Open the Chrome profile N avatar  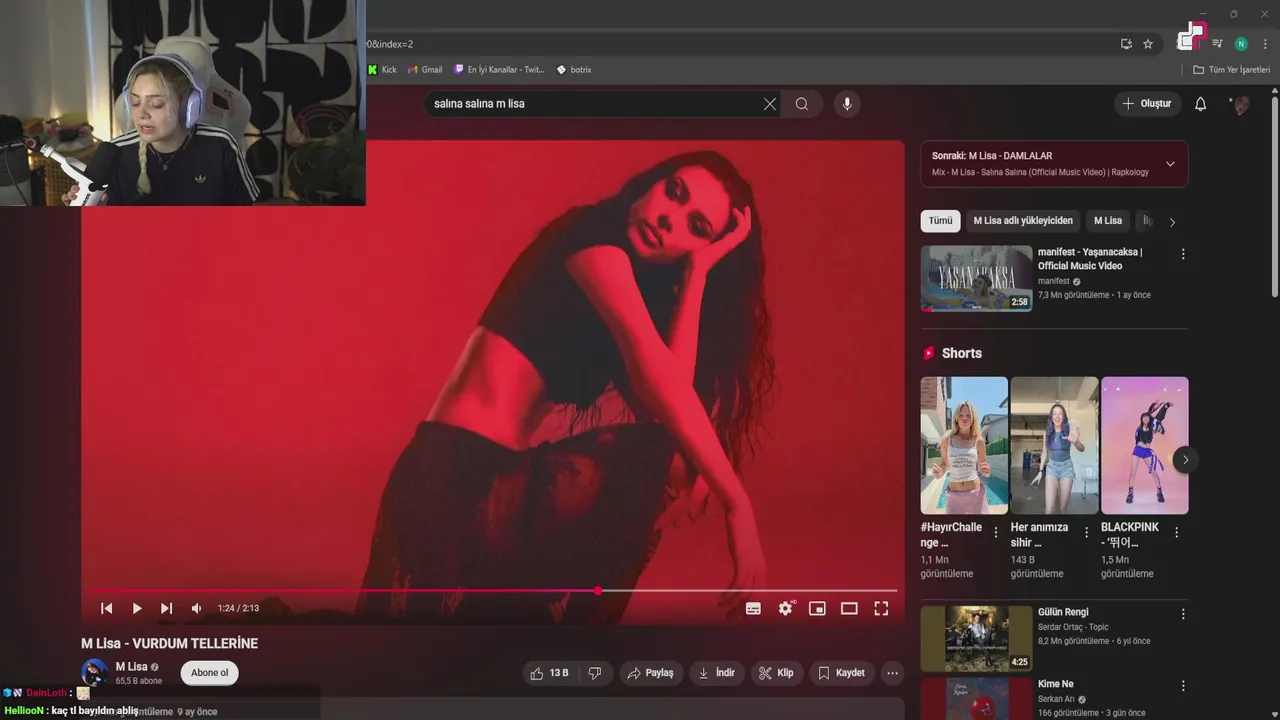tap(1241, 44)
